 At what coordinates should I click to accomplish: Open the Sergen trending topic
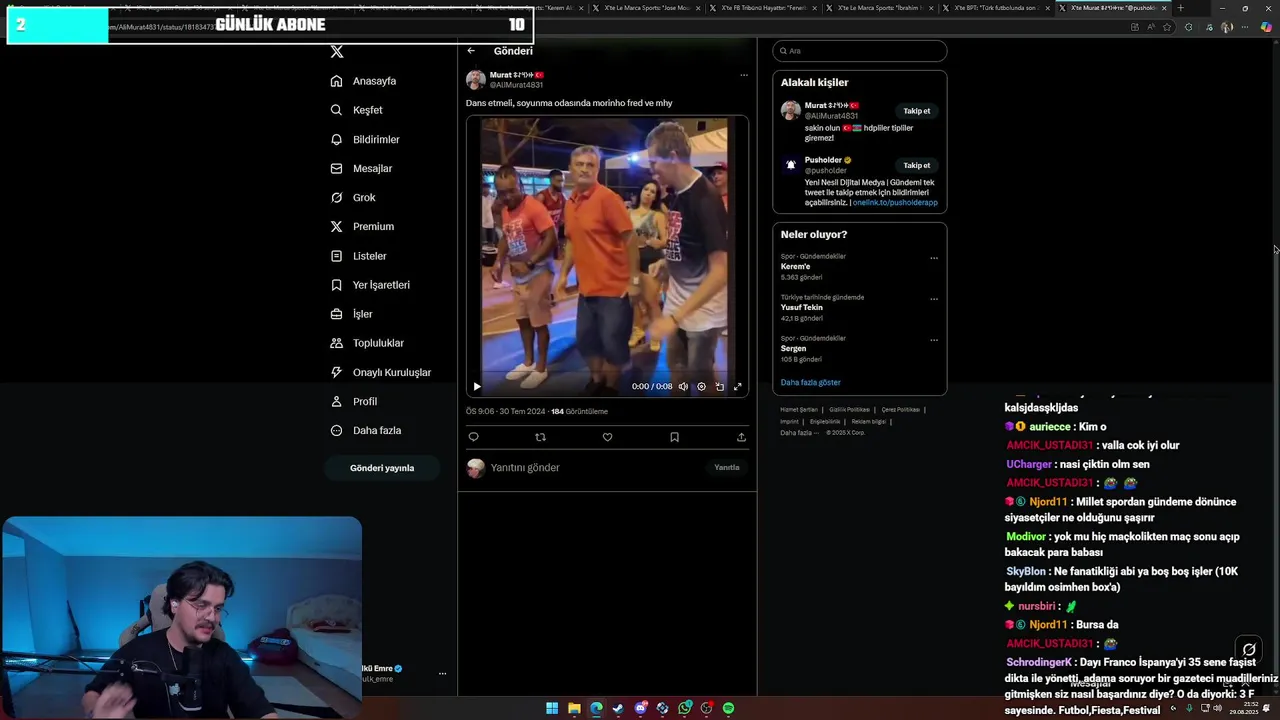click(x=793, y=349)
